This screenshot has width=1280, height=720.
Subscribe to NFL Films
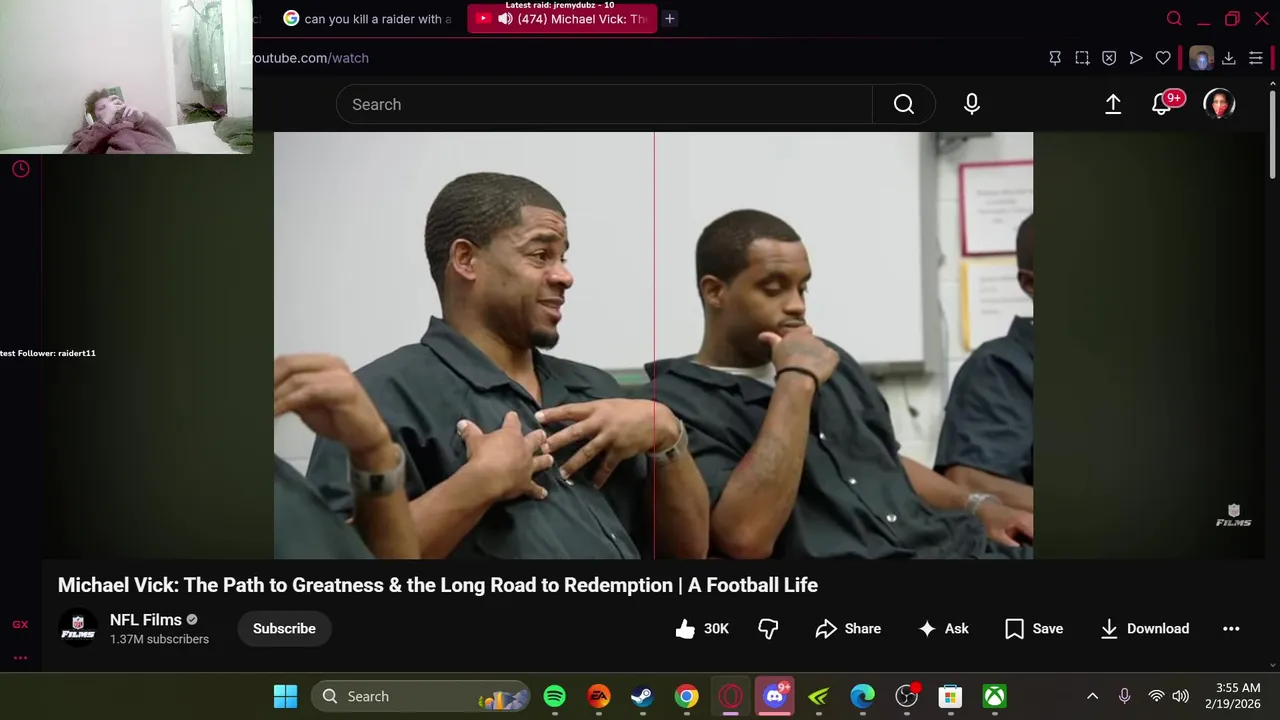coord(284,628)
